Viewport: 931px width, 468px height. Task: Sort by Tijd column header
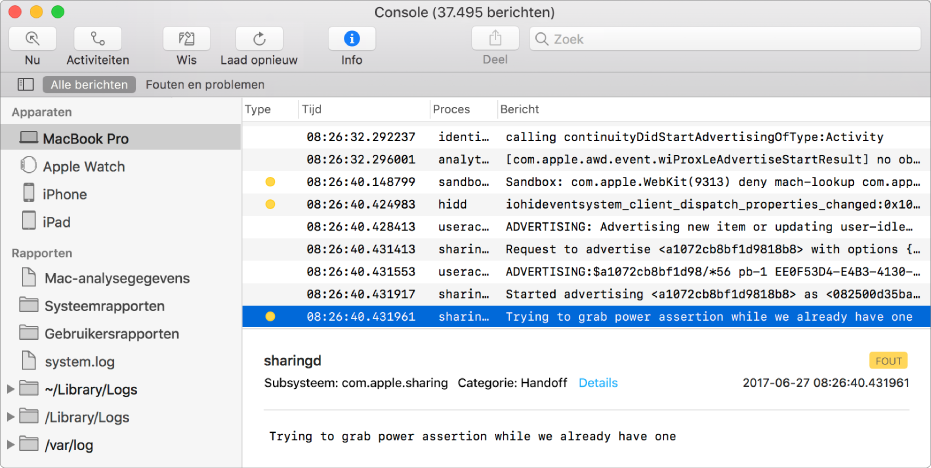tap(312, 109)
